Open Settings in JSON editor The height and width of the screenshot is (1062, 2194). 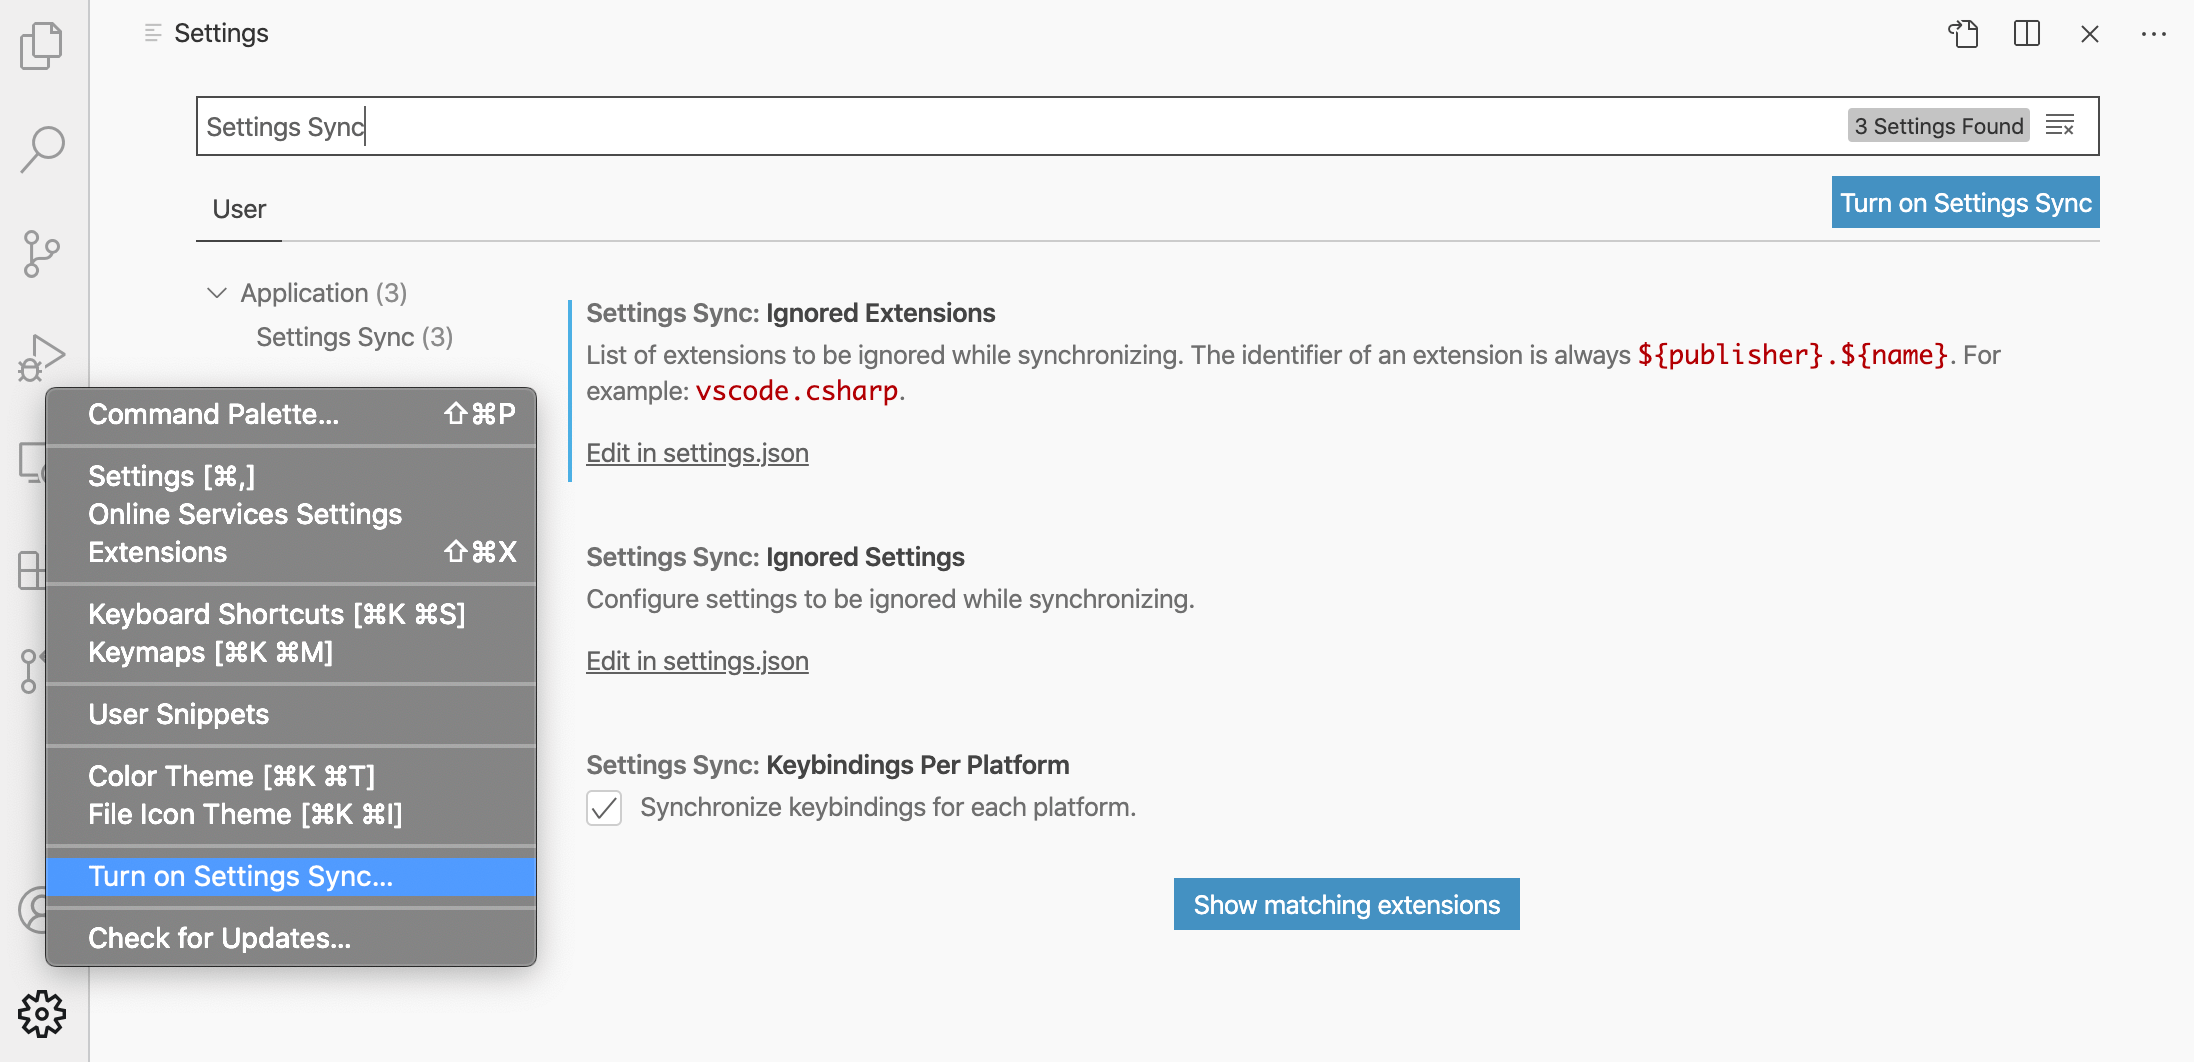click(x=1963, y=33)
